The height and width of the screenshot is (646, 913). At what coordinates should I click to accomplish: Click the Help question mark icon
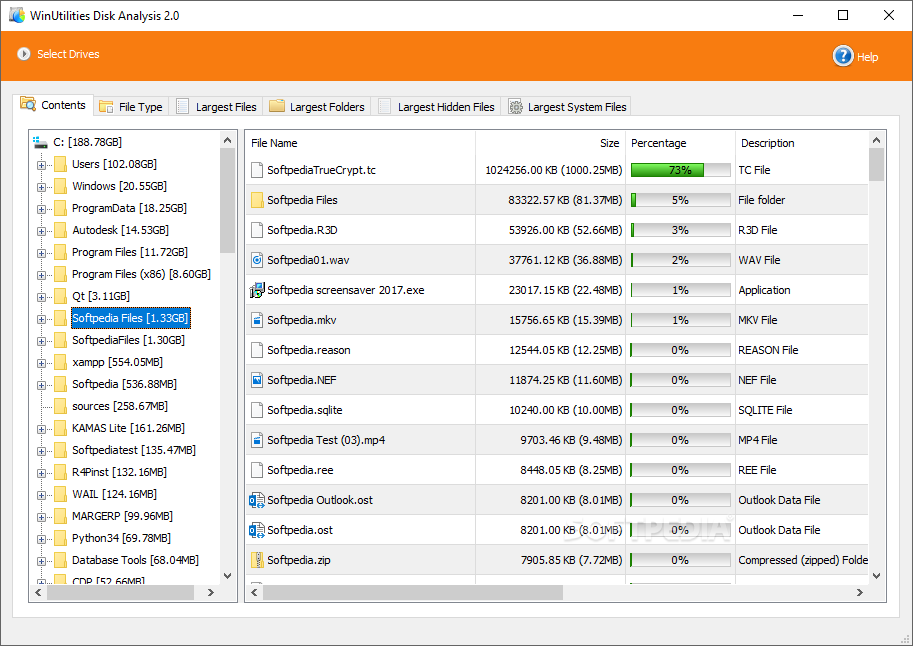pyautogui.click(x=843, y=56)
